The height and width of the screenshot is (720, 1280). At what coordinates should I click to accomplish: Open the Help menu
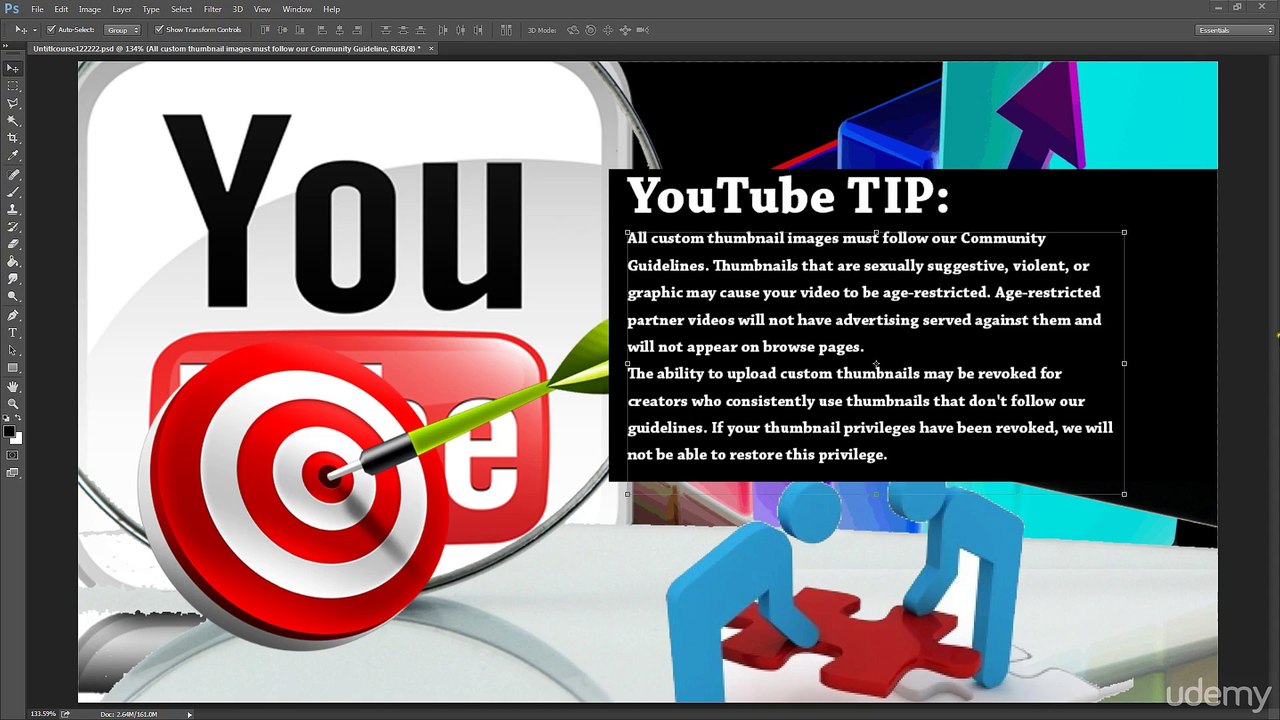[331, 9]
